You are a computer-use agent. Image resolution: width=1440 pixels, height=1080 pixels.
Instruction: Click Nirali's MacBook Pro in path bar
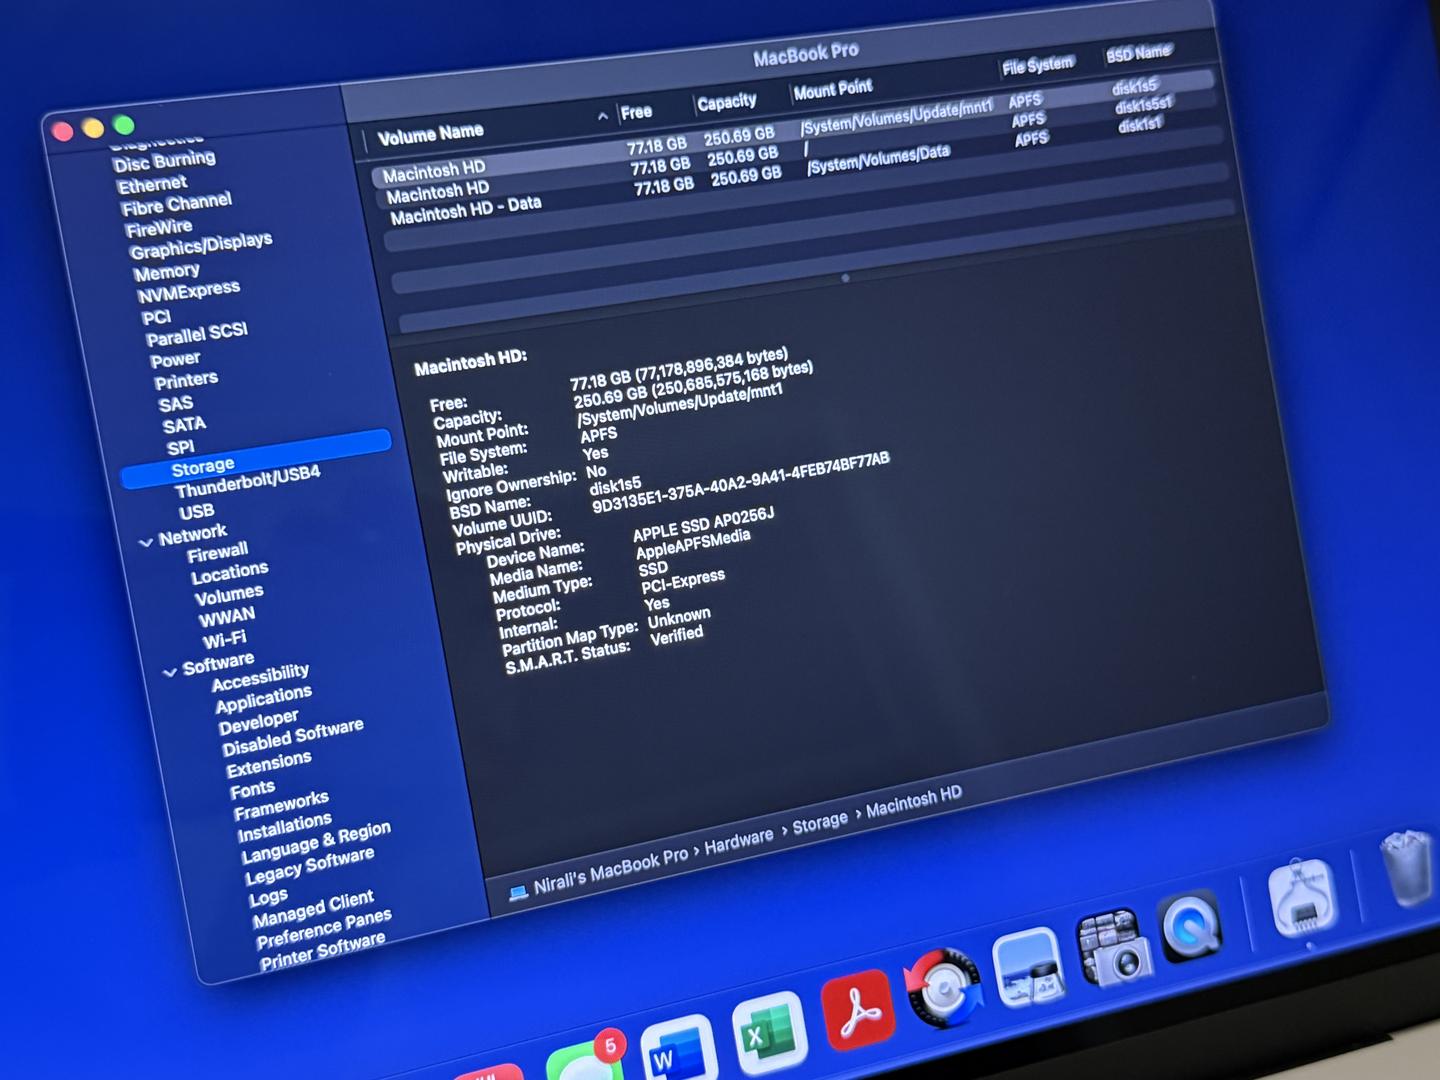click(610, 871)
